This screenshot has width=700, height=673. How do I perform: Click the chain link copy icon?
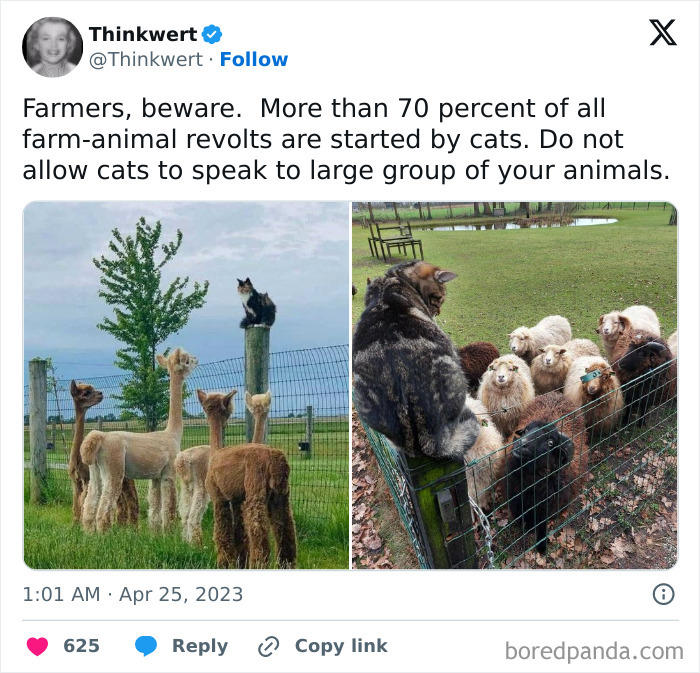[x=269, y=647]
